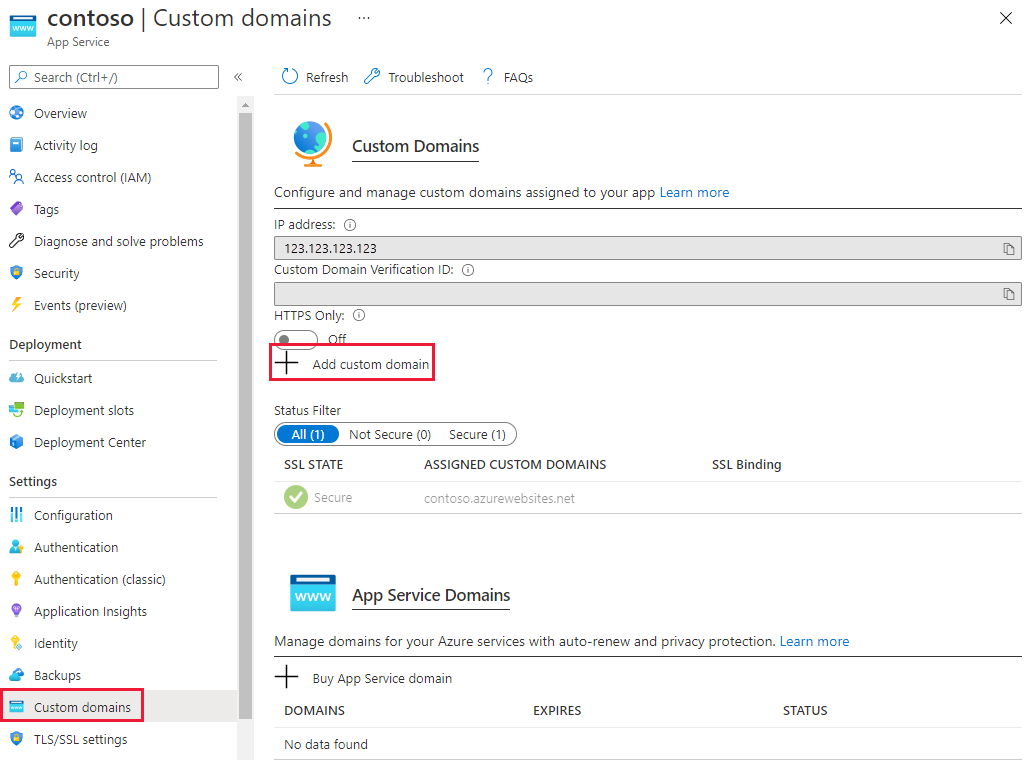Click the IP address info icon
This screenshot has height=760, width=1032.
(350, 225)
